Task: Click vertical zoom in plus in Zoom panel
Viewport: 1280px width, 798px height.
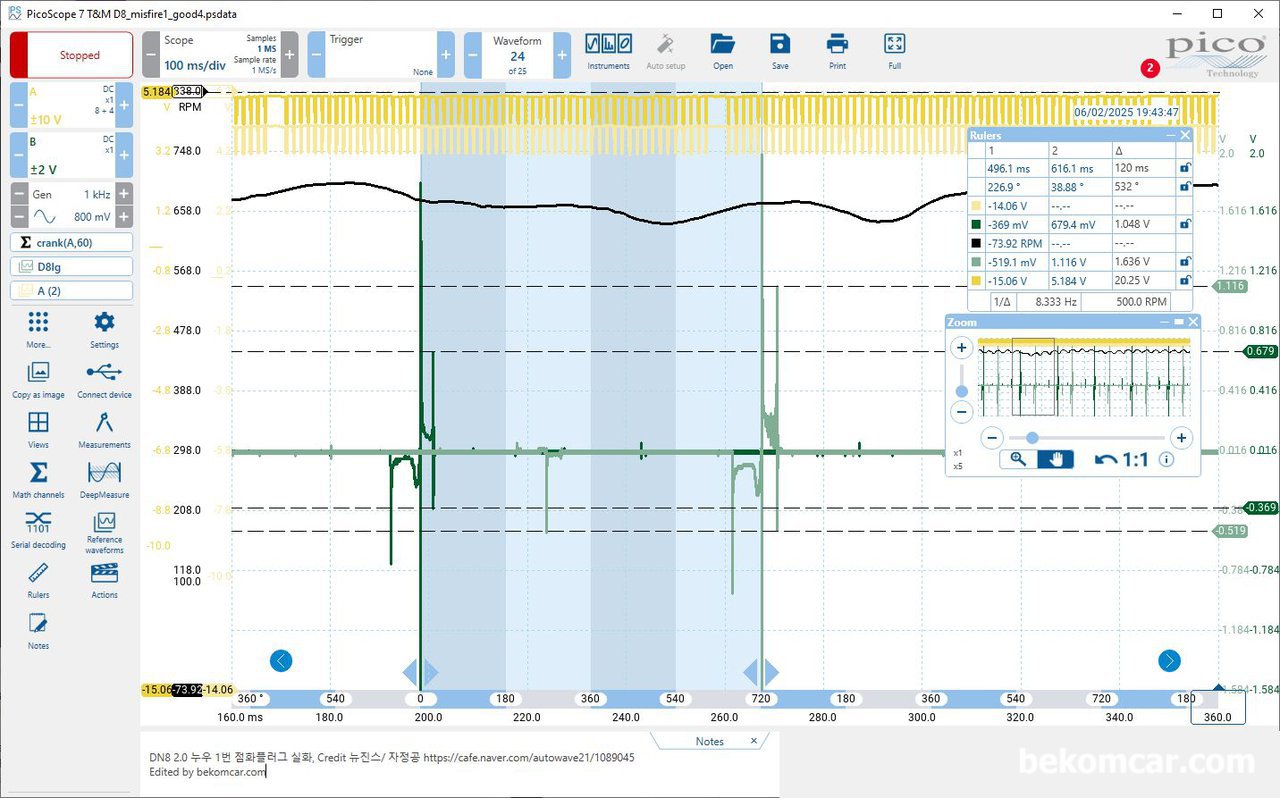Action: click(x=961, y=348)
